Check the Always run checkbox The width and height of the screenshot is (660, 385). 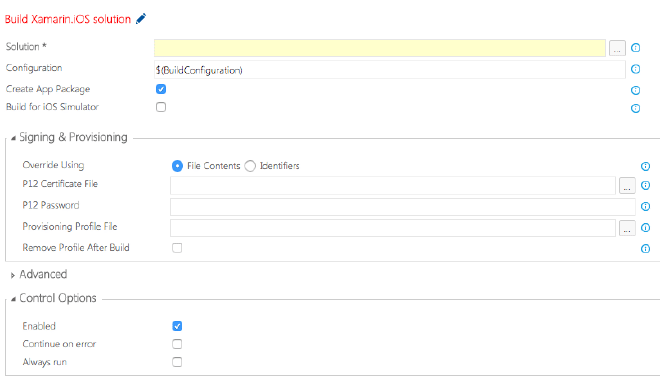coord(177,362)
